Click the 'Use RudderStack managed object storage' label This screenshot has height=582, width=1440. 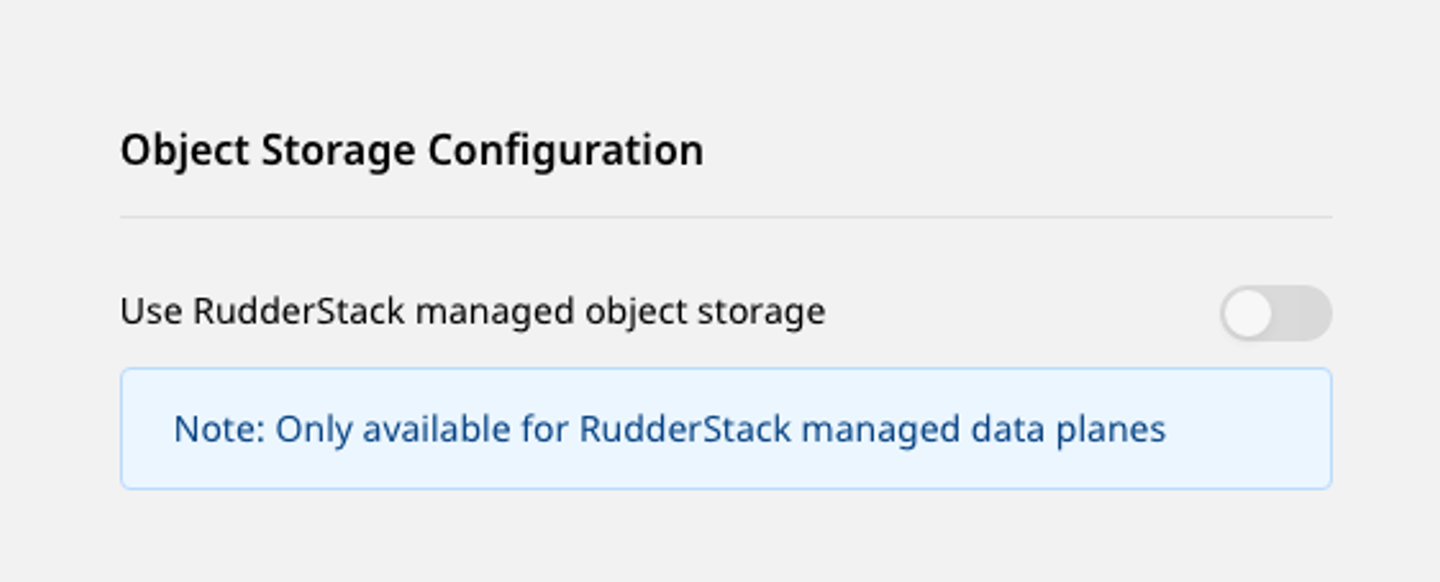[x=472, y=312]
